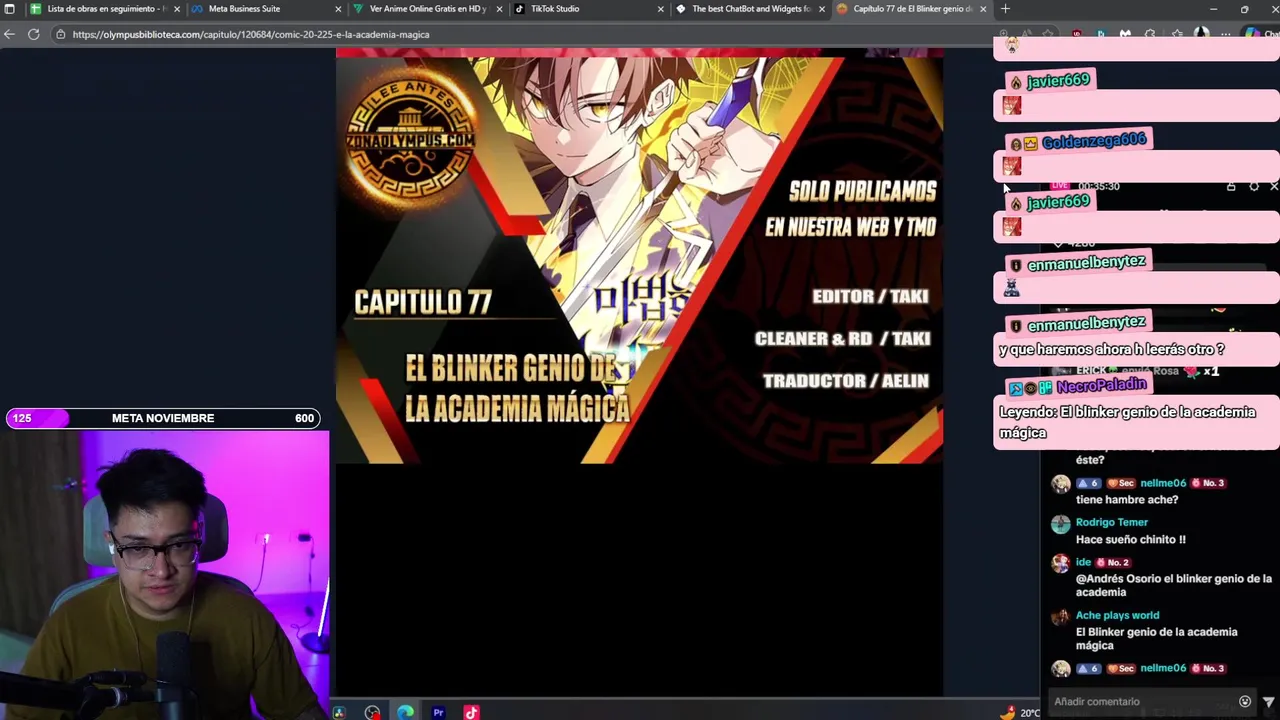
Task: Open tab actions menu icon at top-left
Action: [9, 9]
